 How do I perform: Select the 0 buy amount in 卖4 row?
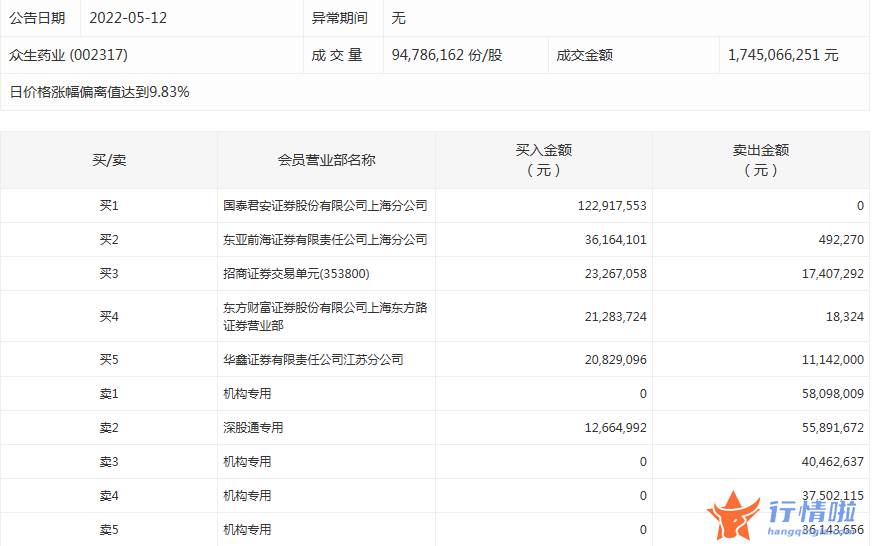click(643, 495)
